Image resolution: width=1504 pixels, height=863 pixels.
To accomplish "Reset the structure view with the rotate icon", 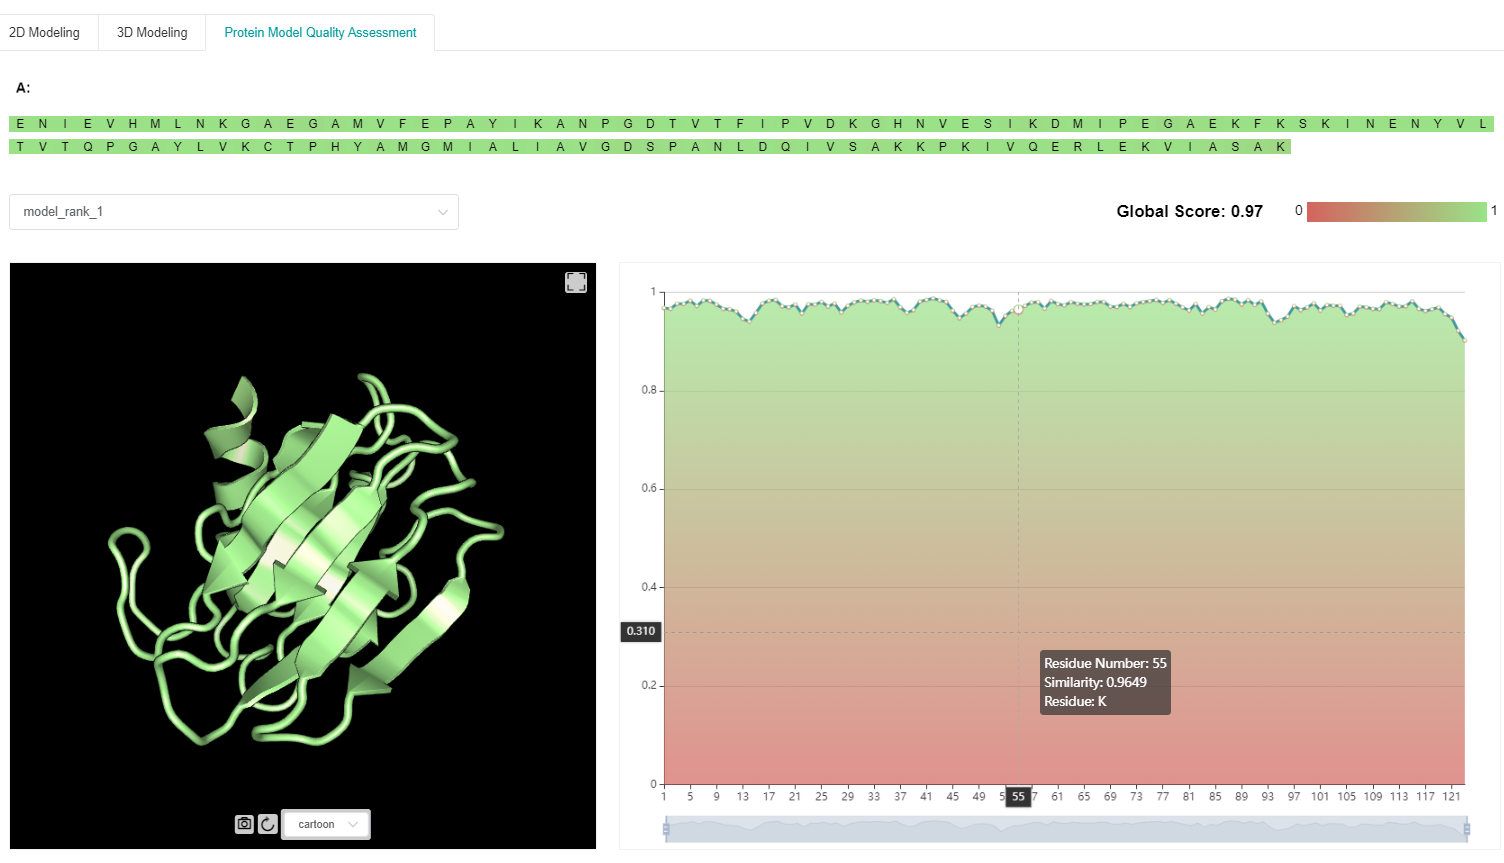I will coord(268,824).
